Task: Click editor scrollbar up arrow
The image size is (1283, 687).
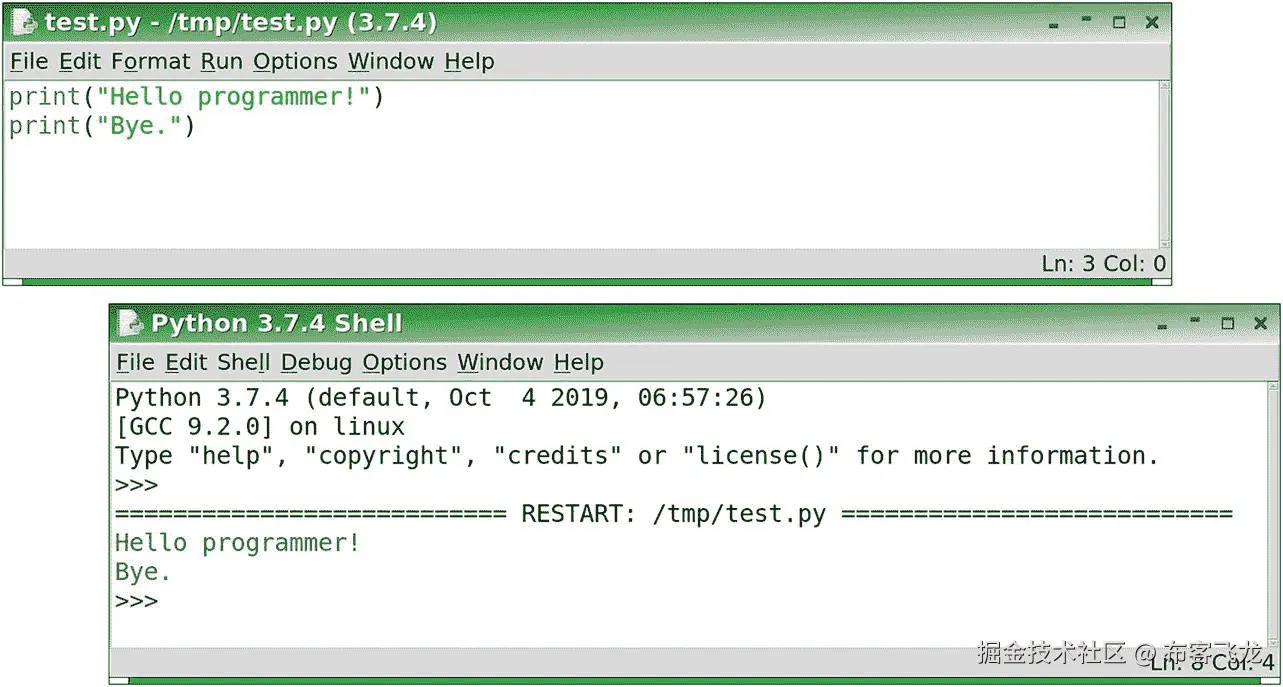Action: (x=1164, y=88)
